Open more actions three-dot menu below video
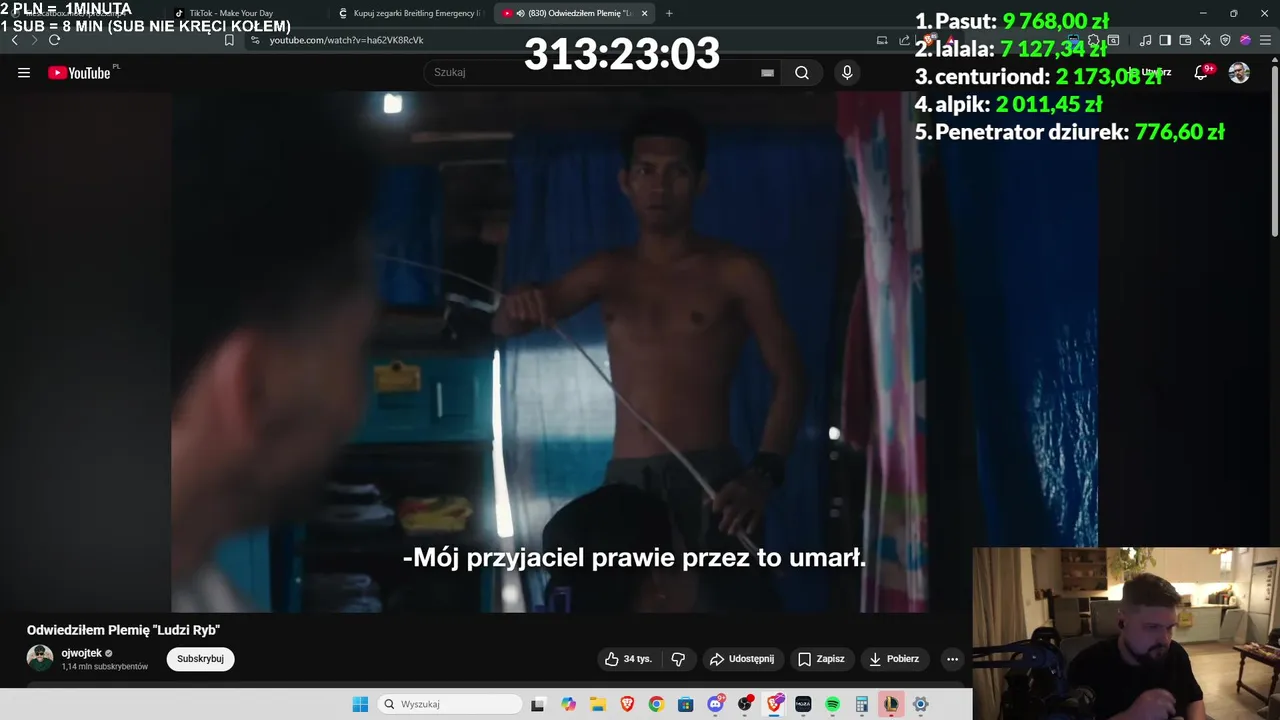The width and height of the screenshot is (1280, 720). [952, 659]
